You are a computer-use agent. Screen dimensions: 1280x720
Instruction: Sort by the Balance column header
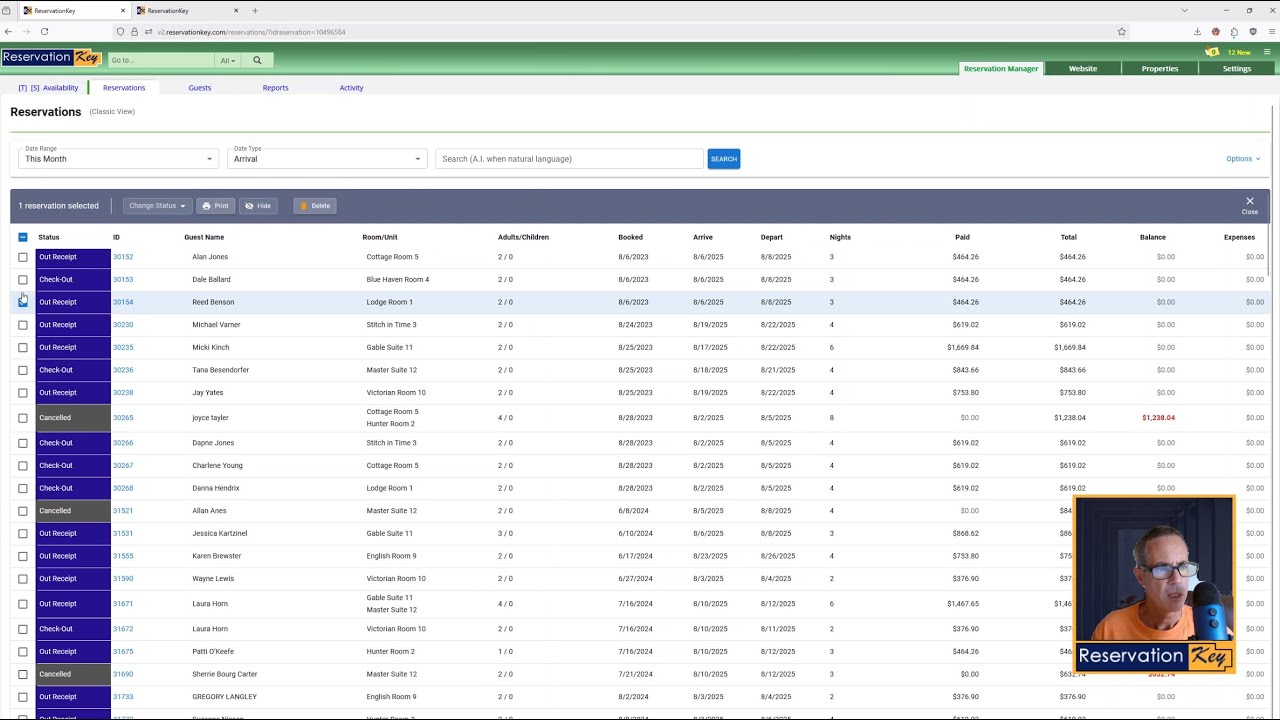point(1153,237)
